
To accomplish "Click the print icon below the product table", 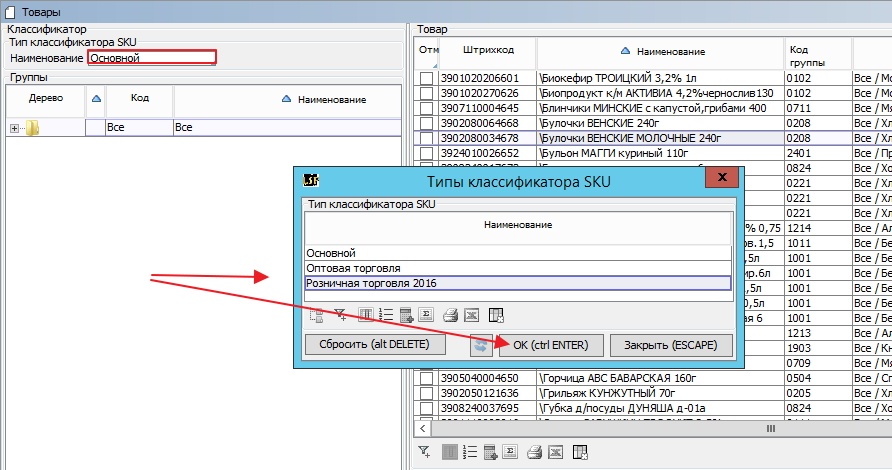I will point(534,453).
